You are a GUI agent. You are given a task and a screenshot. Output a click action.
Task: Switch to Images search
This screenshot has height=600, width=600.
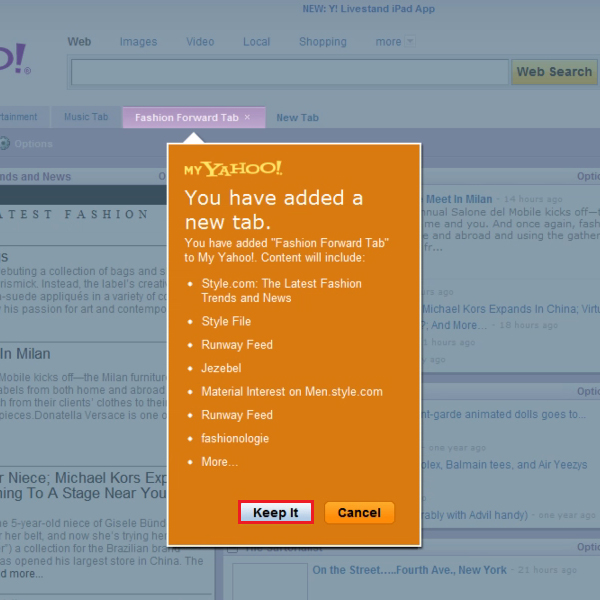(x=138, y=41)
